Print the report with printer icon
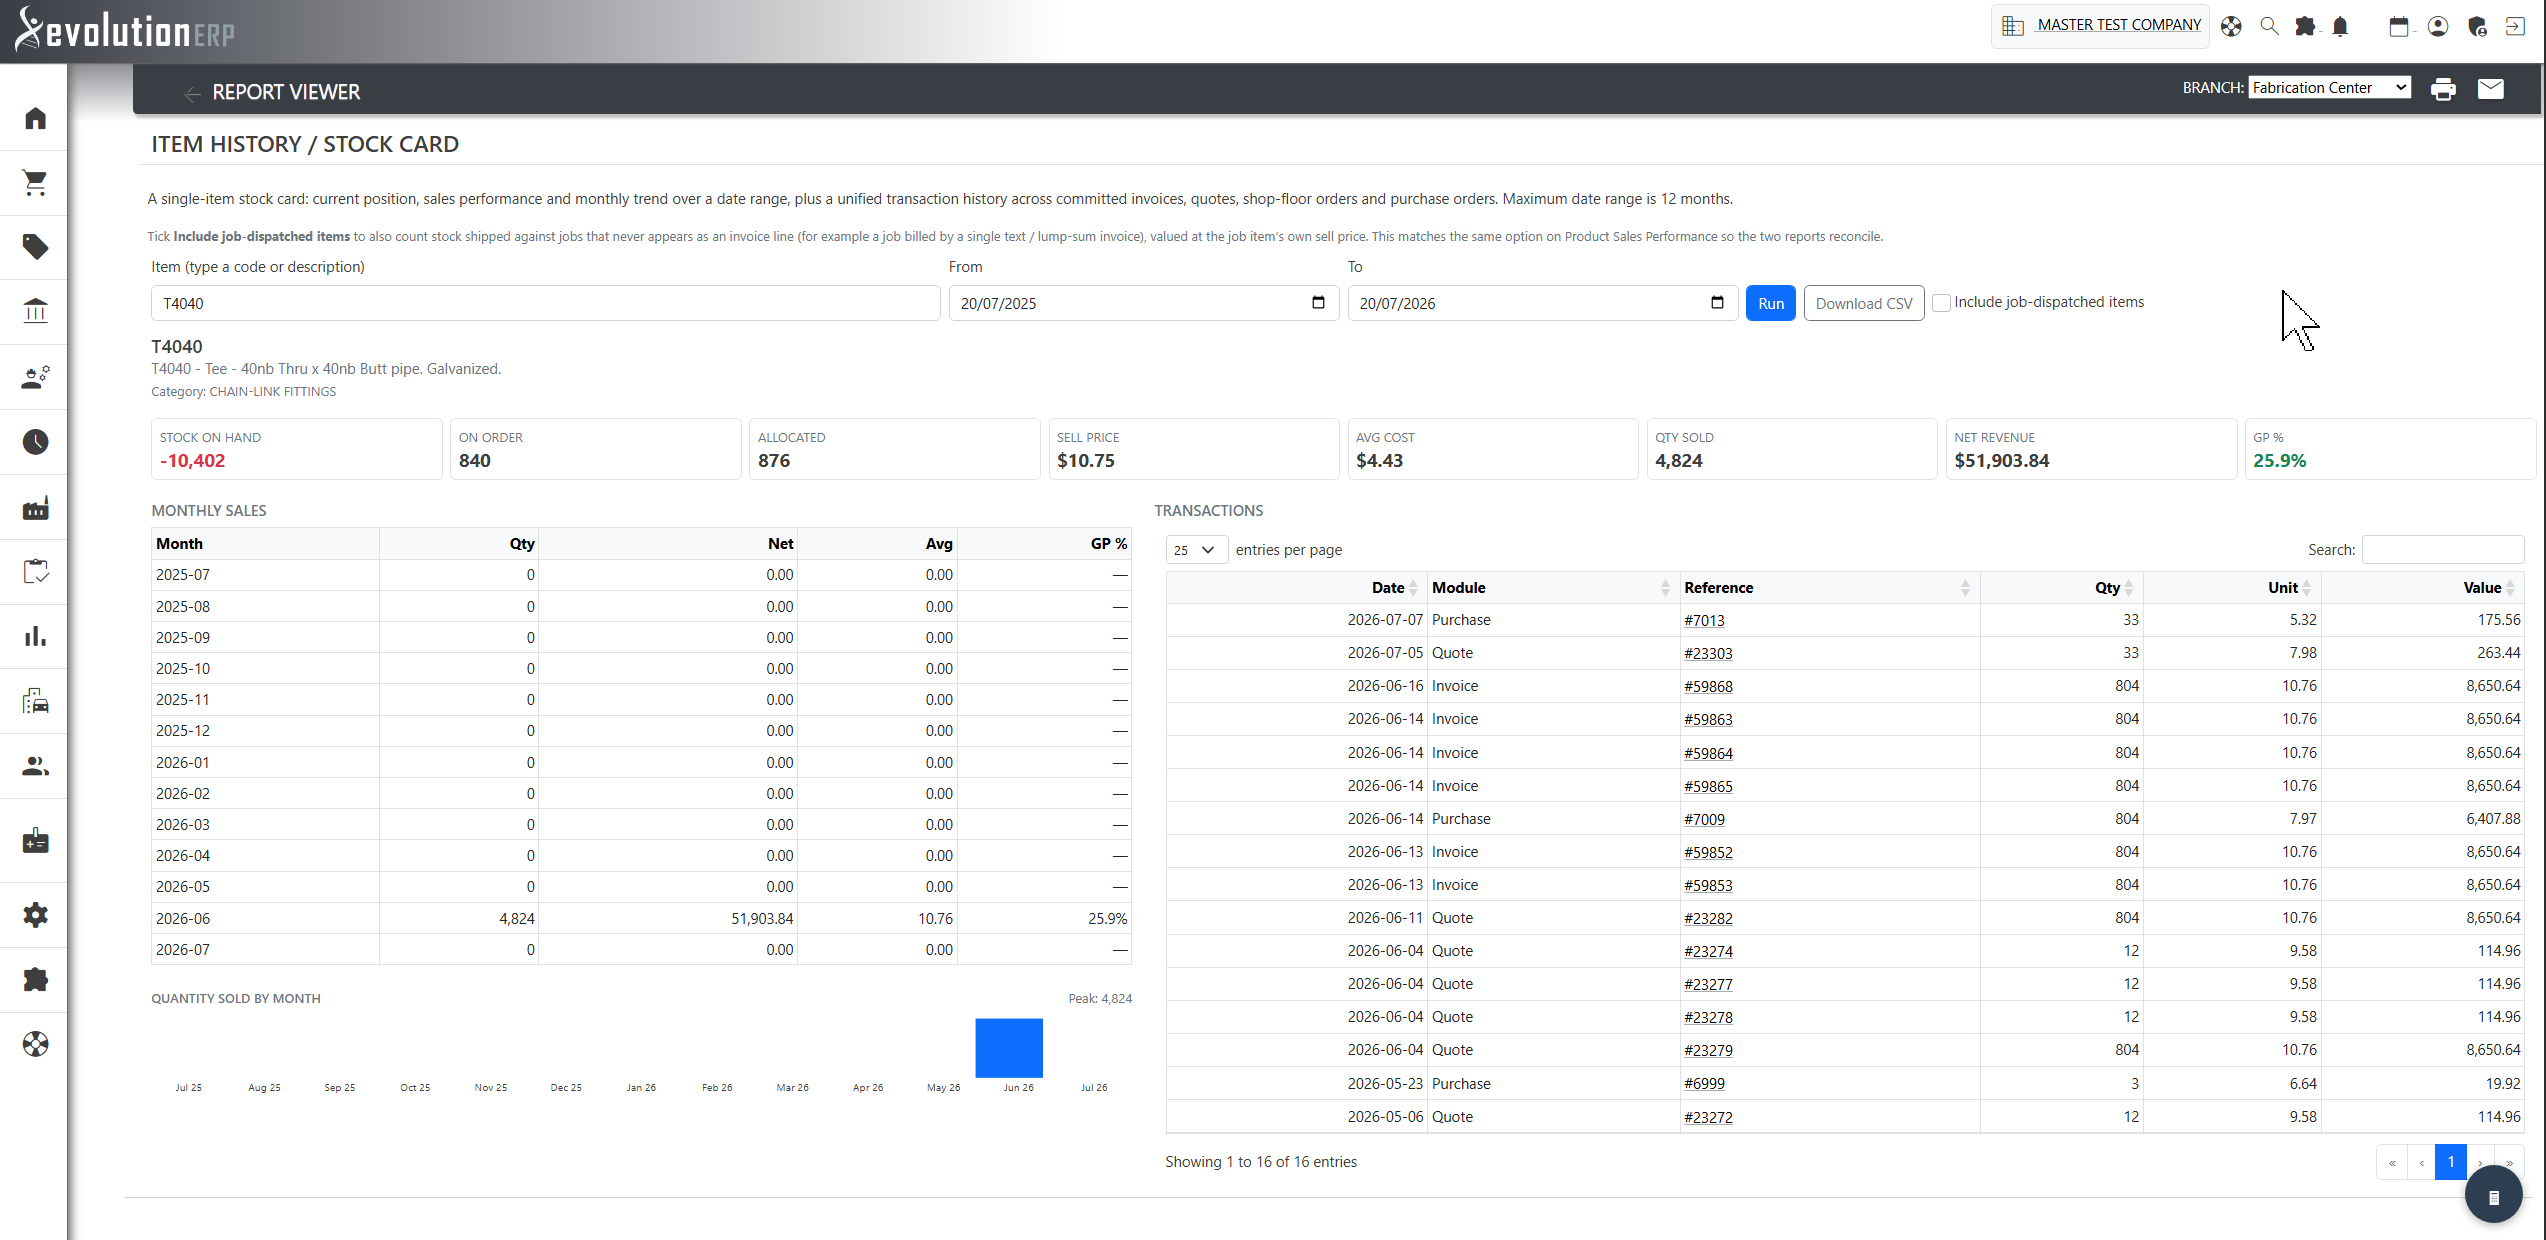 point(2443,89)
